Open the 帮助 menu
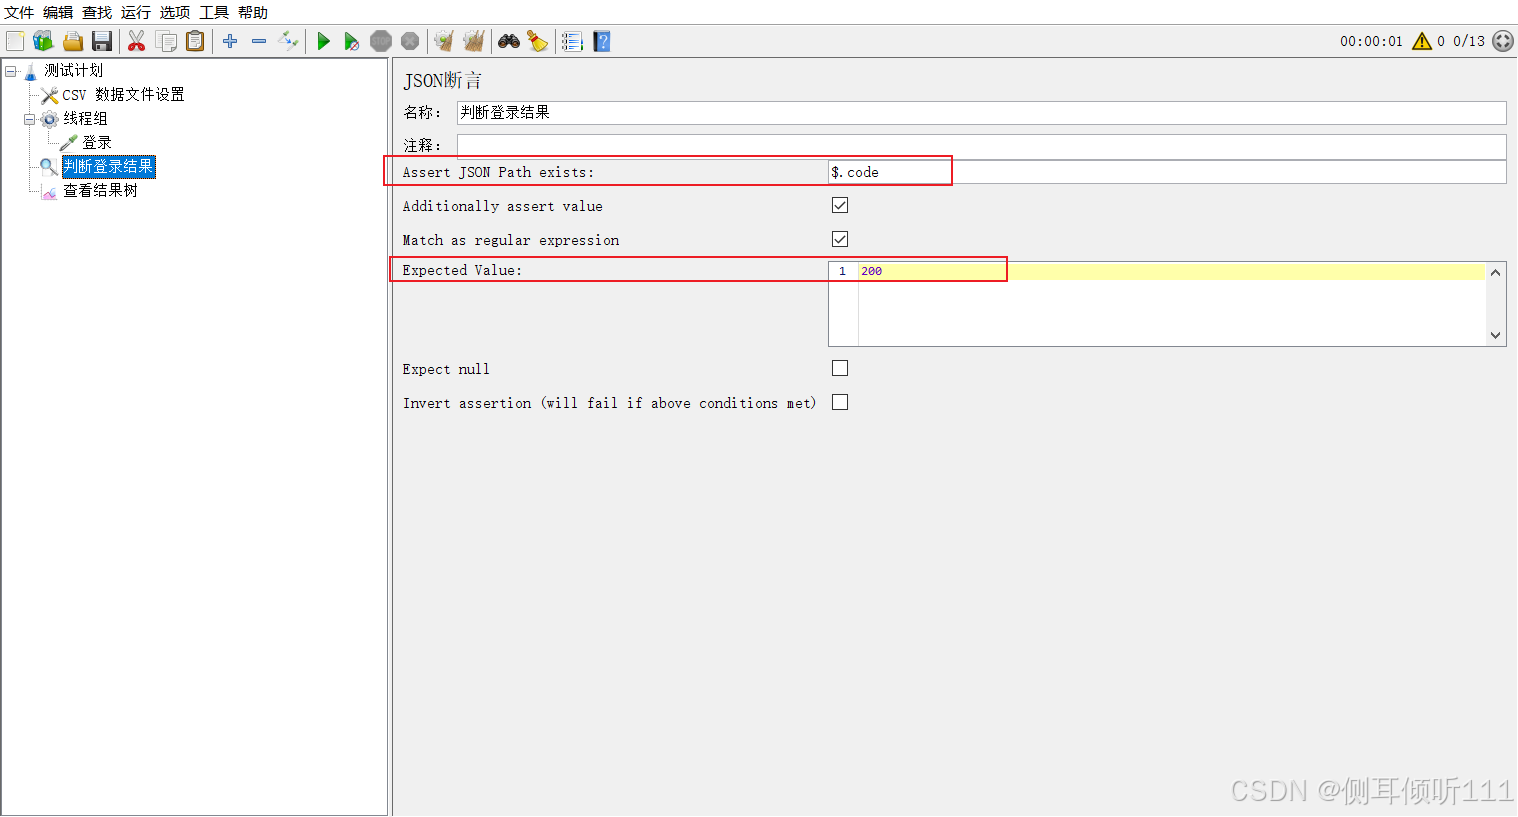 (x=253, y=12)
